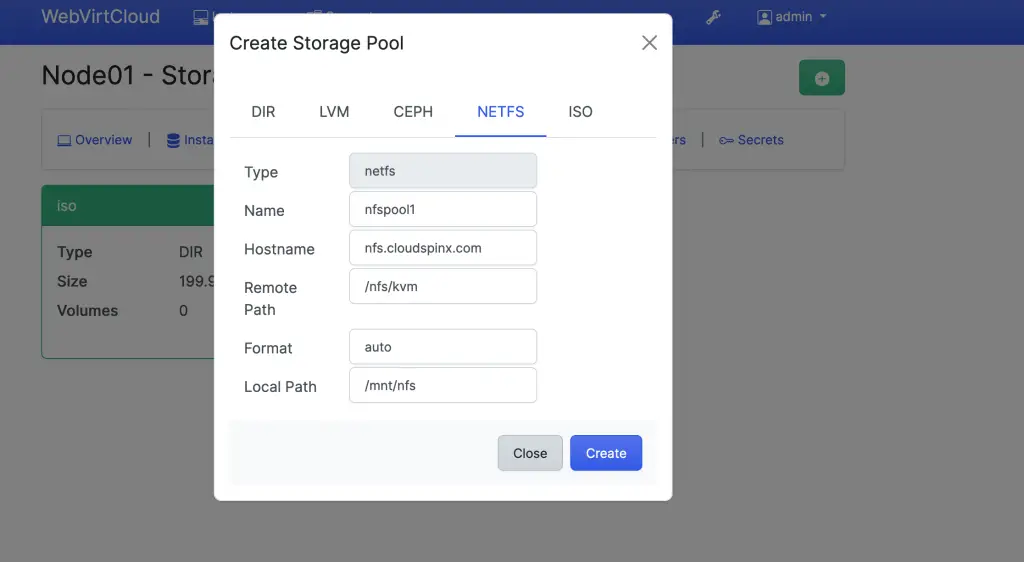Open the admin user dropdown
This screenshot has height=562, width=1024.
pos(792,17)
